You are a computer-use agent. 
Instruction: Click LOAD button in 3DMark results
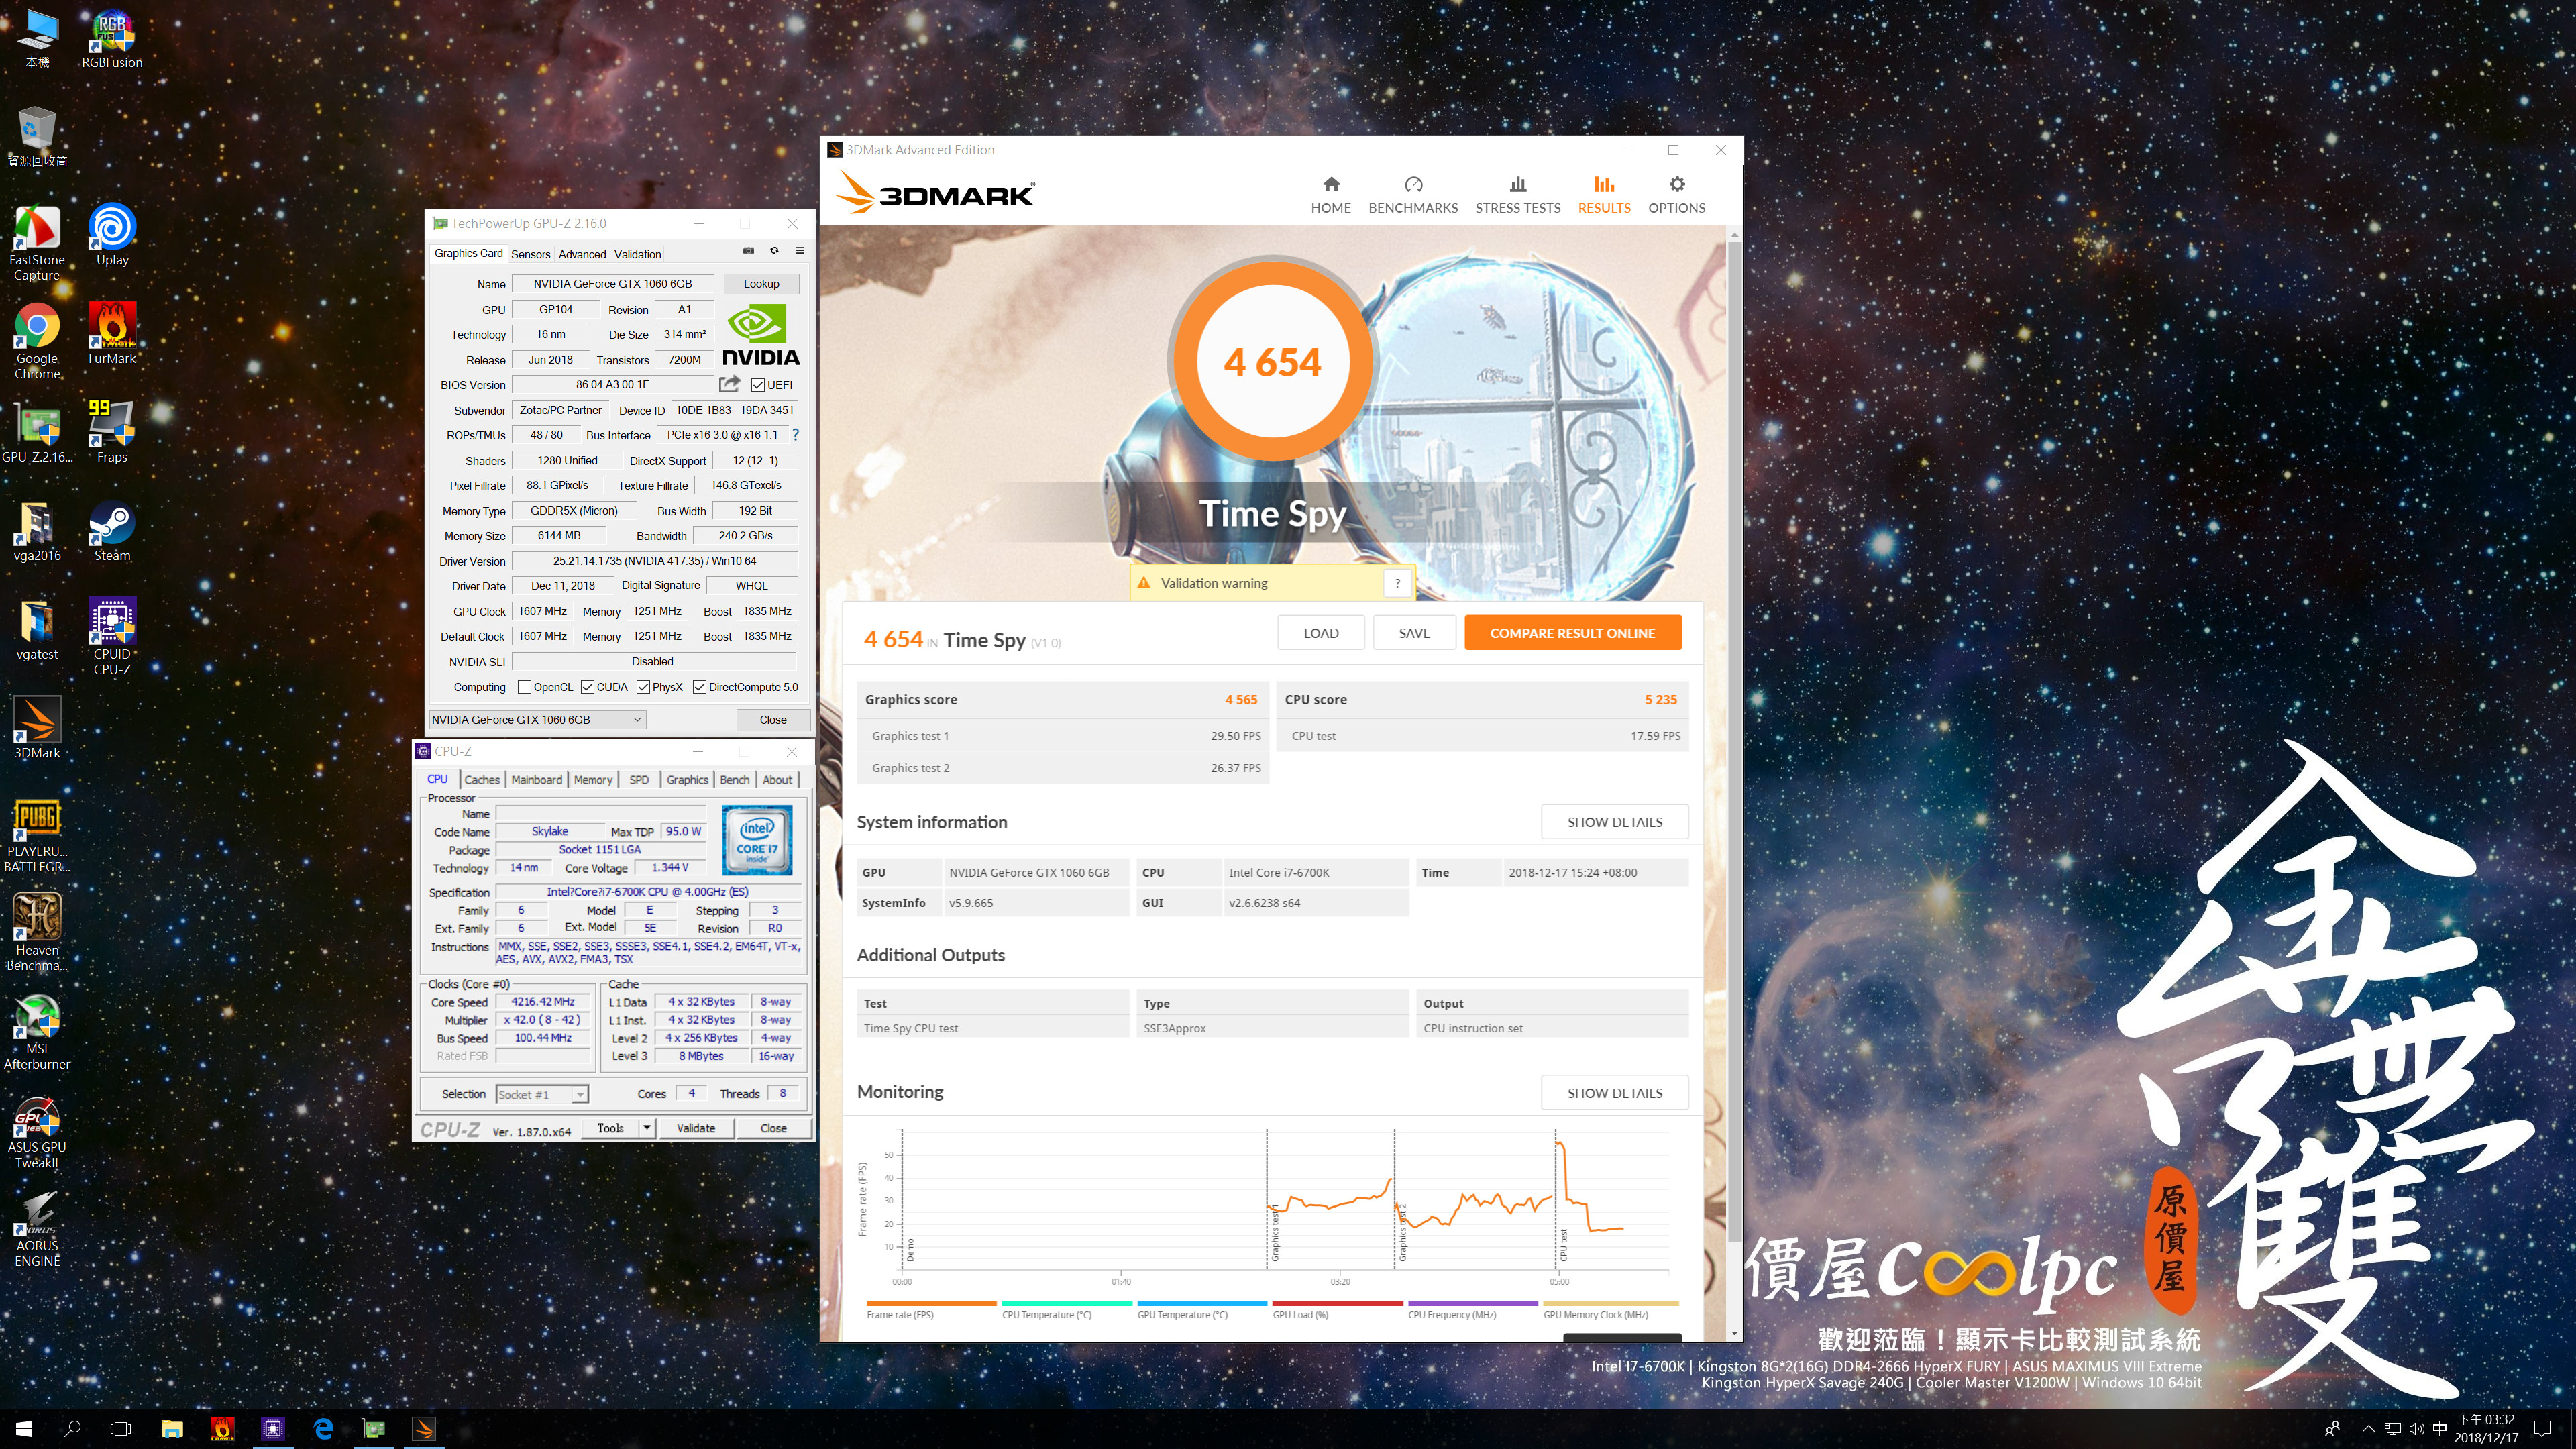pos(1320,633)
